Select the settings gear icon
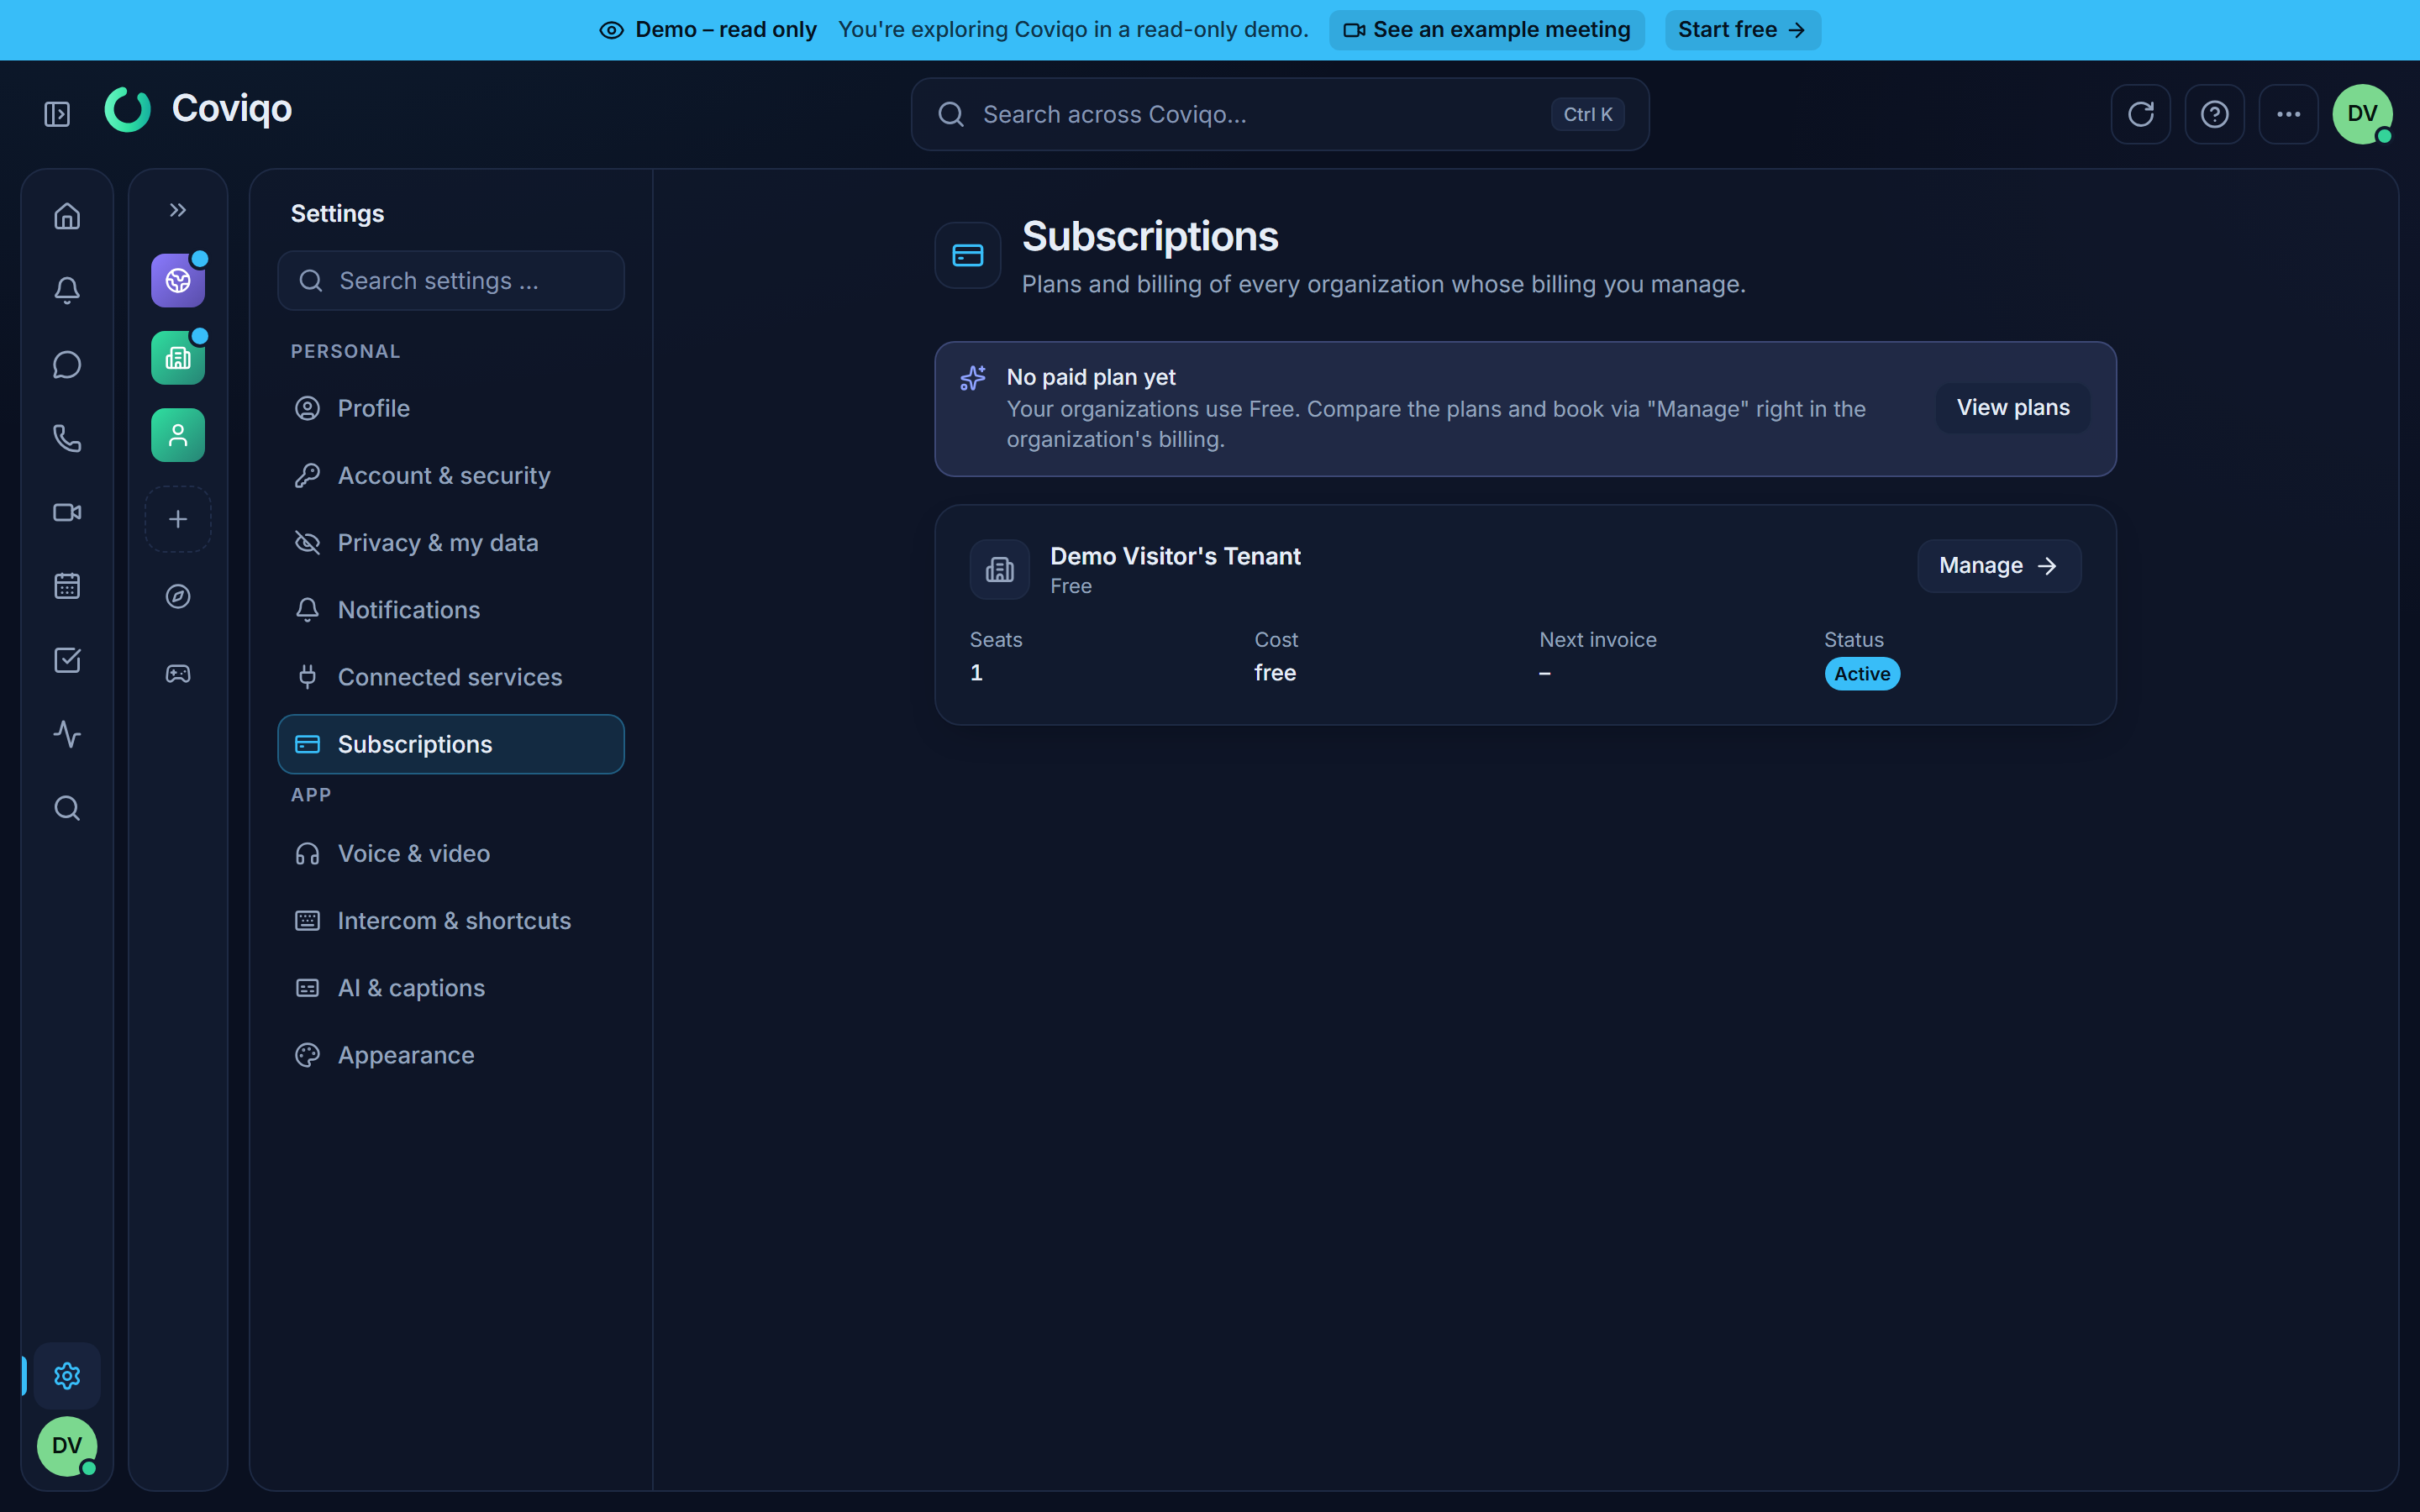 [x=67, y=1376]
